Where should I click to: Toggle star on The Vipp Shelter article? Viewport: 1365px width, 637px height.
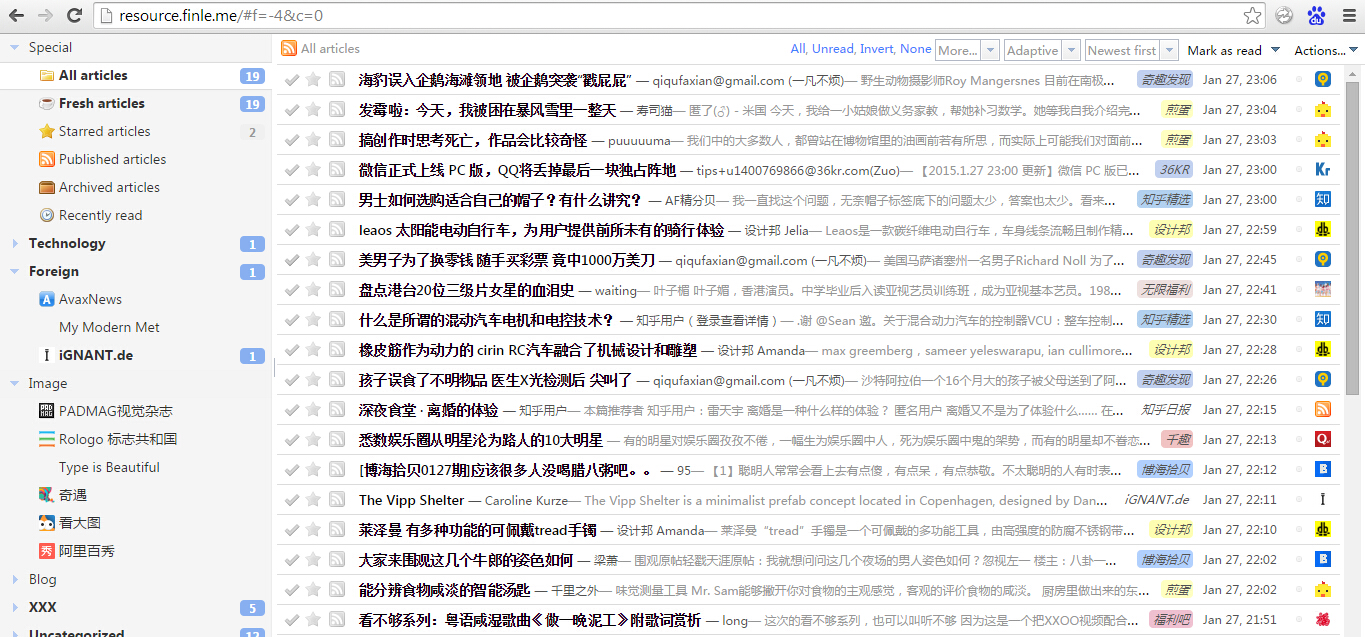[x=313, y=500]
